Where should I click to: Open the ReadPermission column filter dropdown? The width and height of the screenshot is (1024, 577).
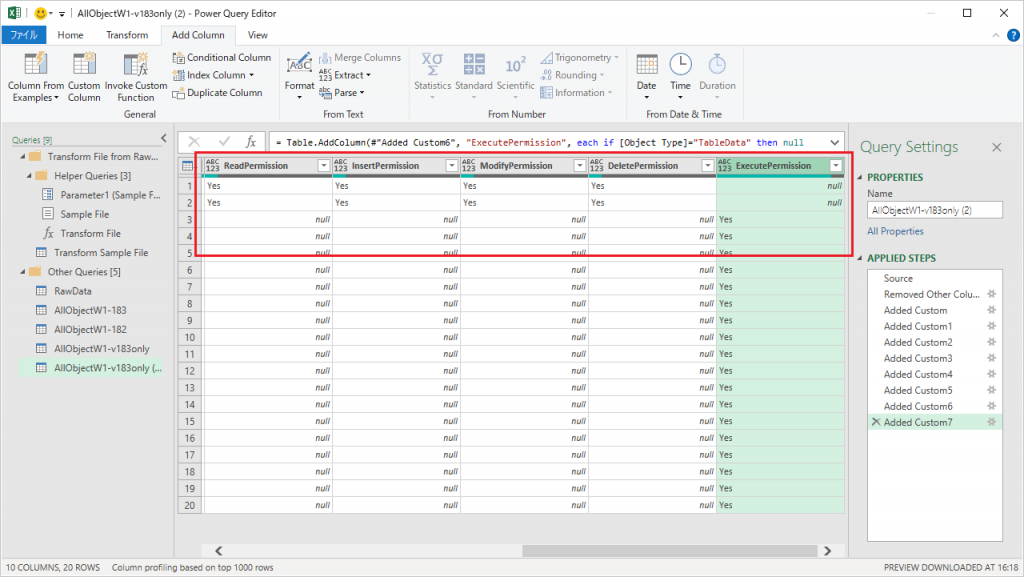pyautogui.click(x=323, y=166)
